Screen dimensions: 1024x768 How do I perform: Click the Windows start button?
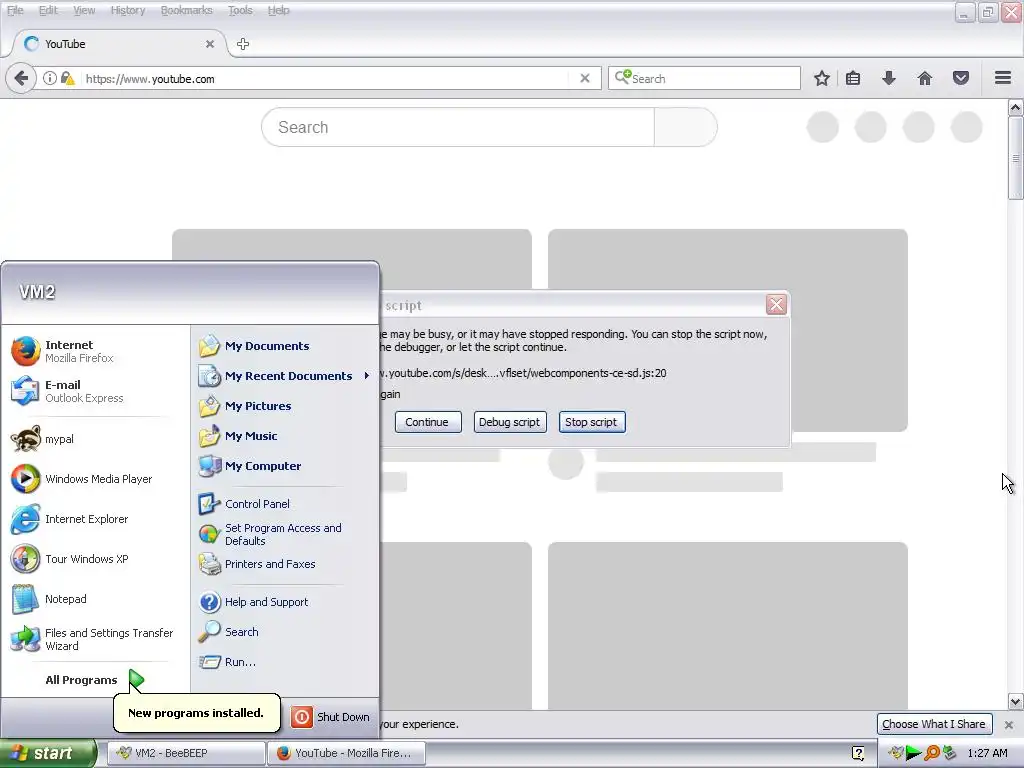(47, 753)
